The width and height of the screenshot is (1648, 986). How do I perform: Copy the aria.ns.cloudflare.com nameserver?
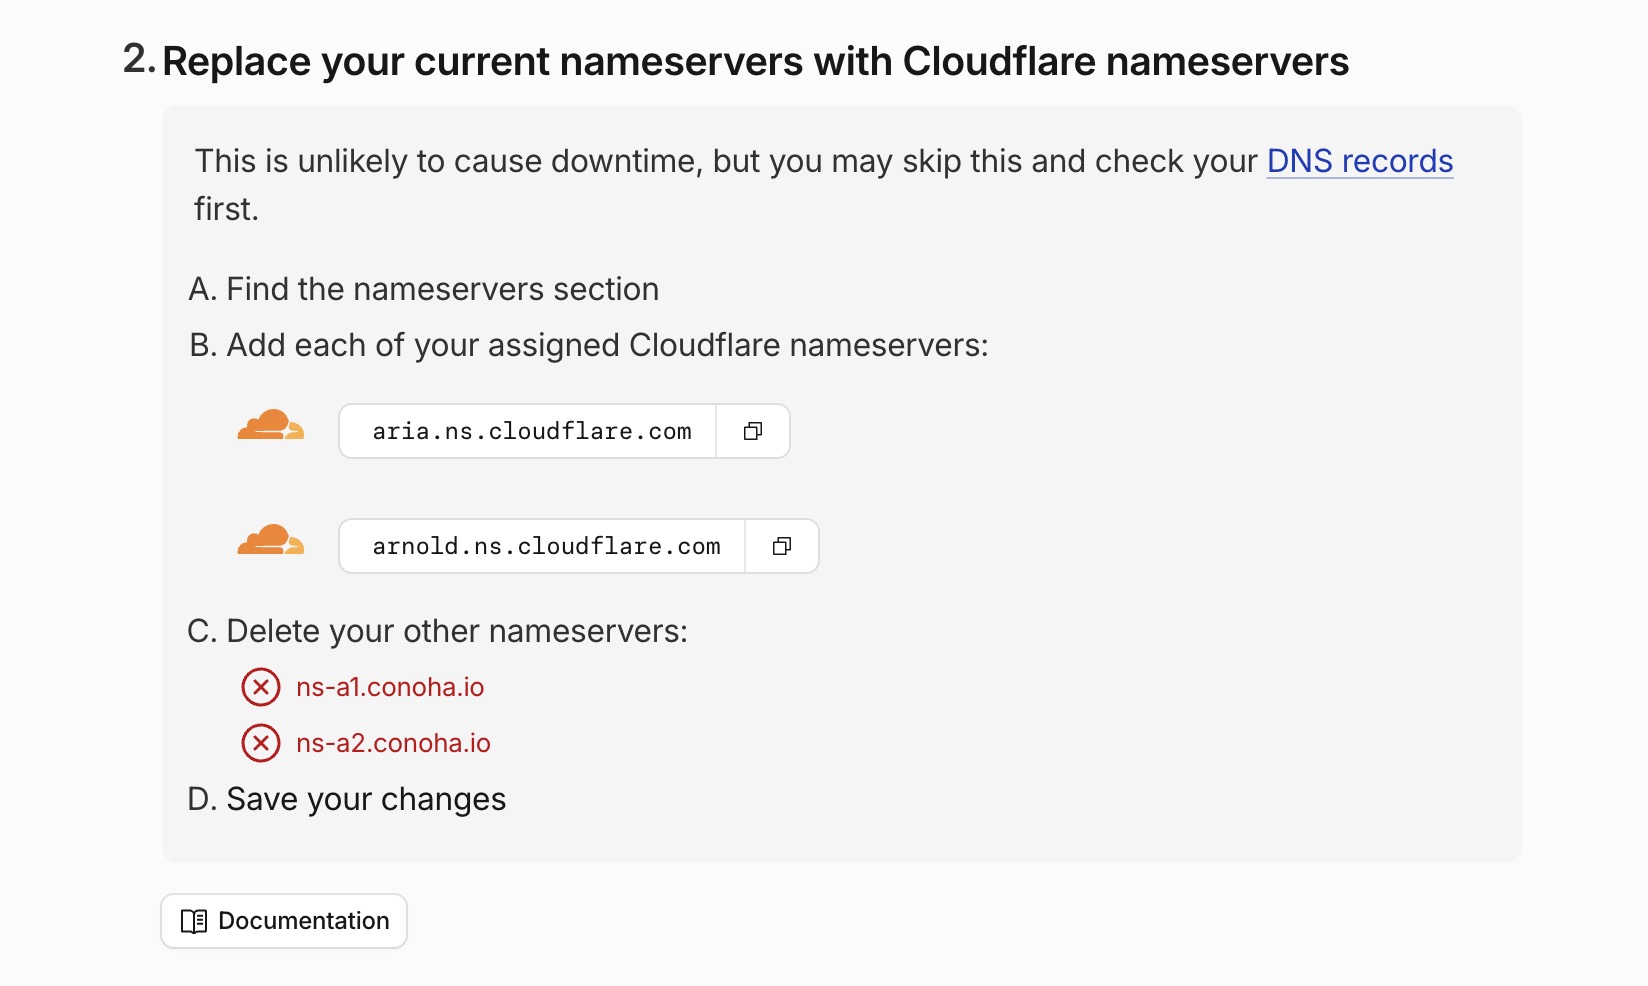pyautogui.click(x=753, y=431)
